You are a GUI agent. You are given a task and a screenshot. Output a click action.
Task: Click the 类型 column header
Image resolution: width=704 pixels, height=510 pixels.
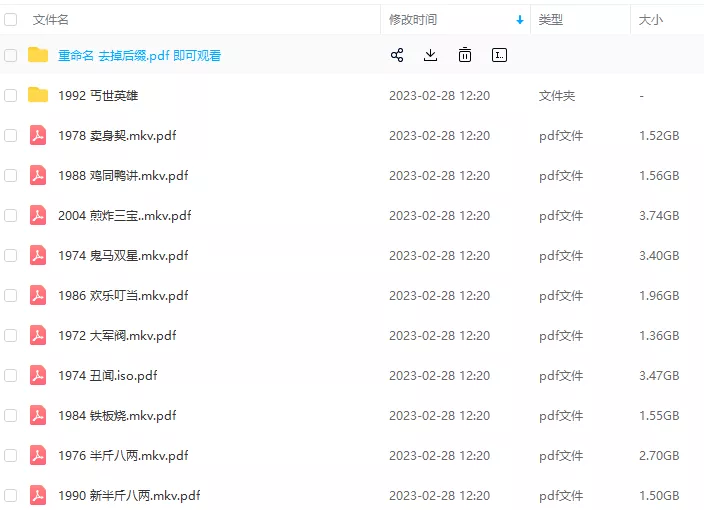pos(551,19)
